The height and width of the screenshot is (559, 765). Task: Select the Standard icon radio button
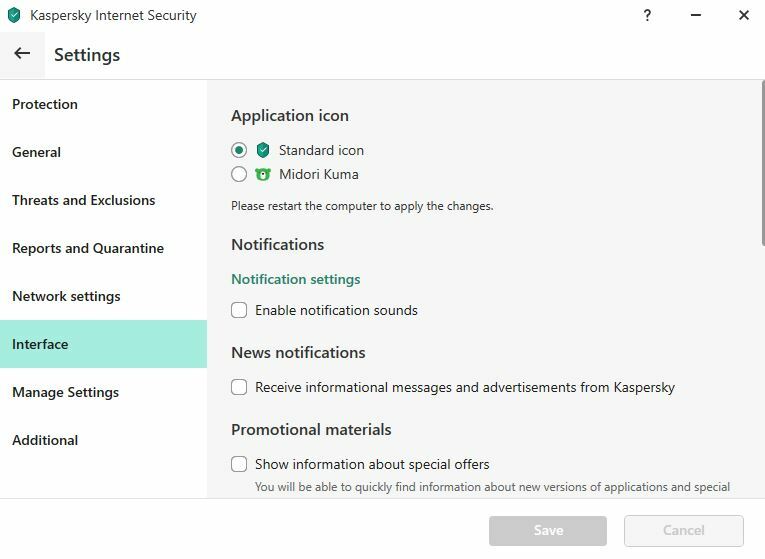coord(239,150)
